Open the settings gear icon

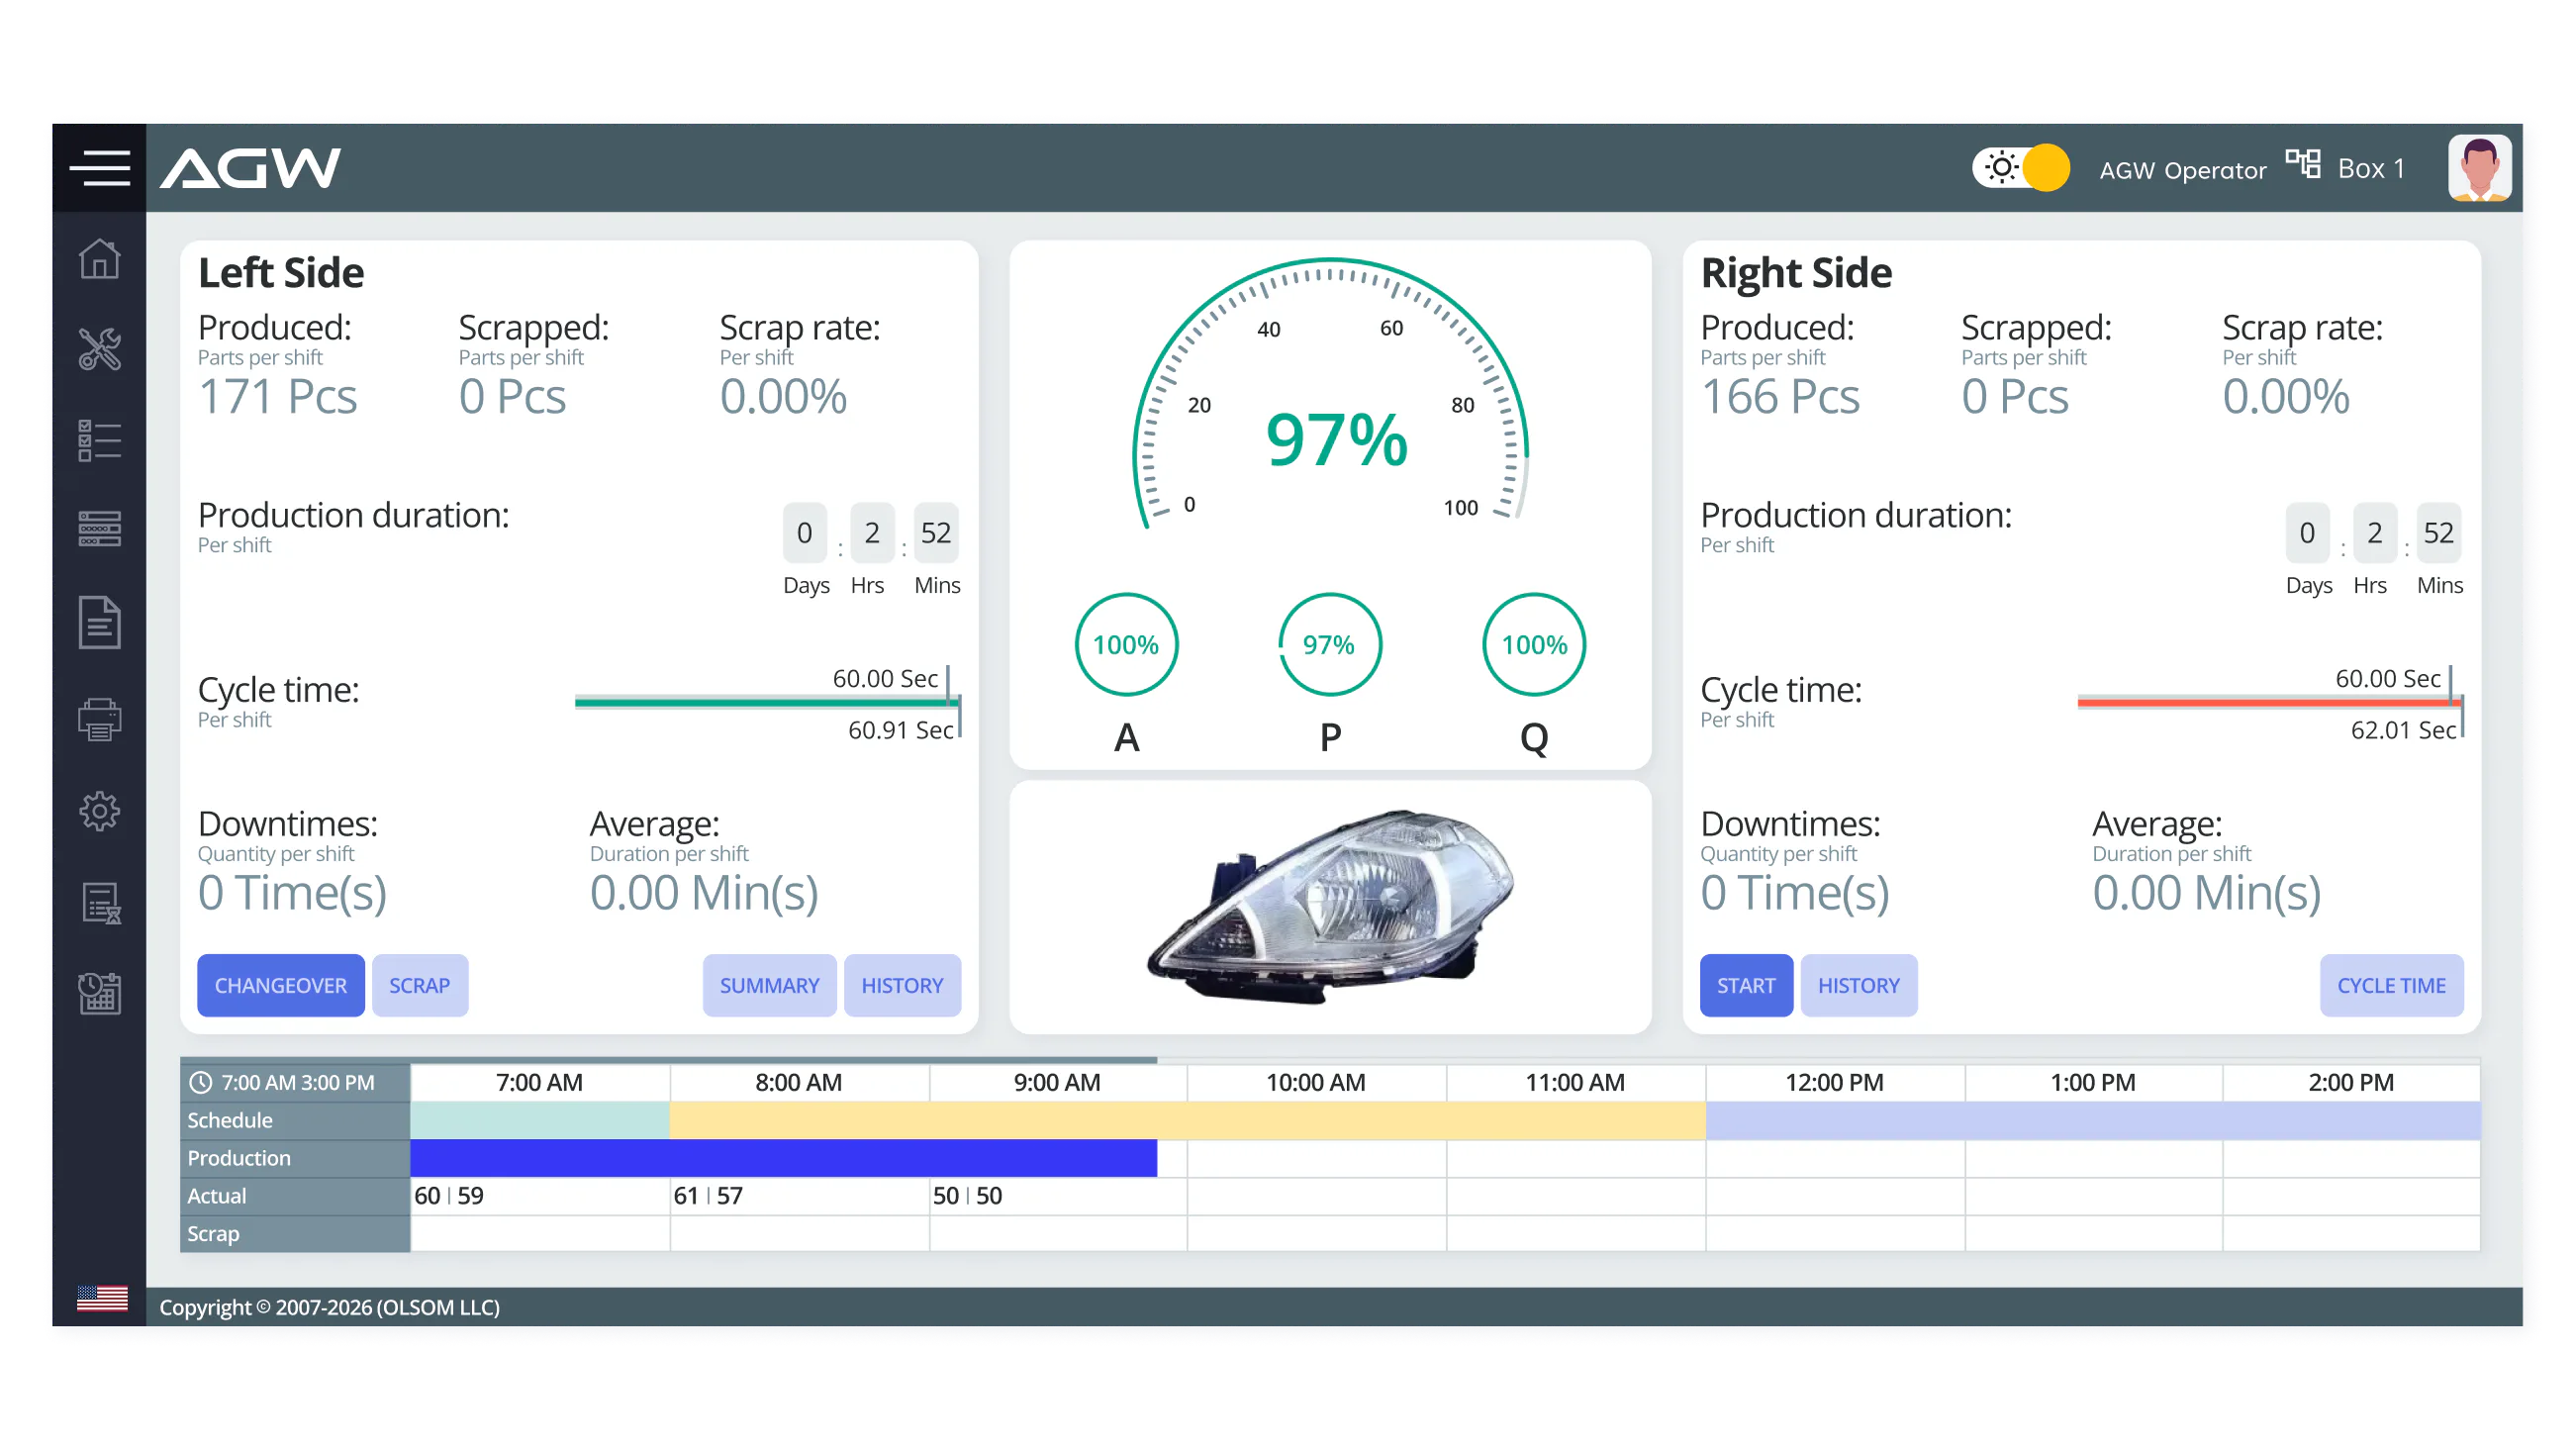tap(99, 811)
